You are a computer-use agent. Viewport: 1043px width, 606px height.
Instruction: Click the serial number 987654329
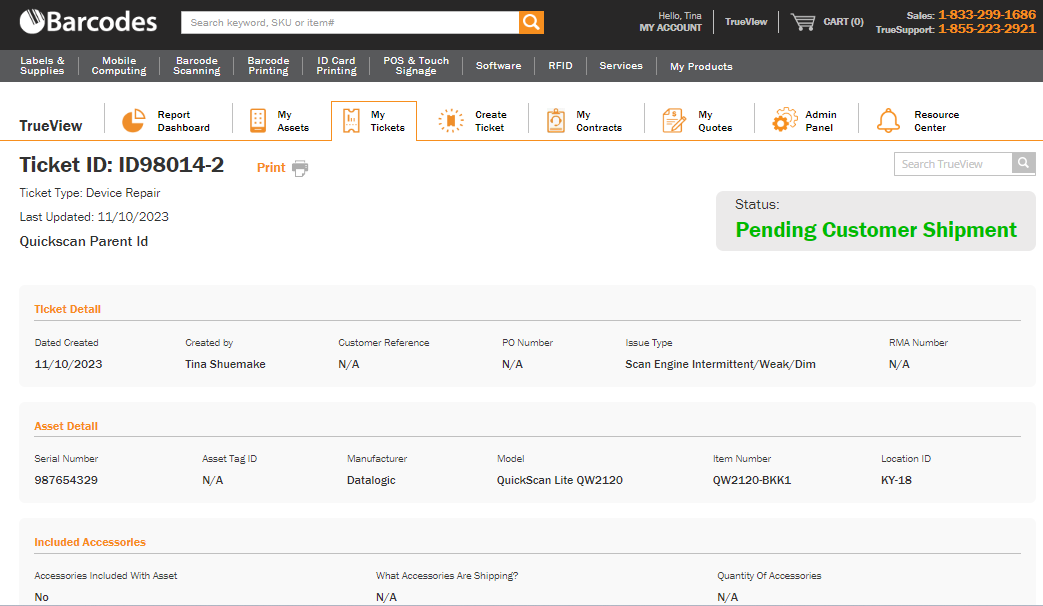coord(66,480)
